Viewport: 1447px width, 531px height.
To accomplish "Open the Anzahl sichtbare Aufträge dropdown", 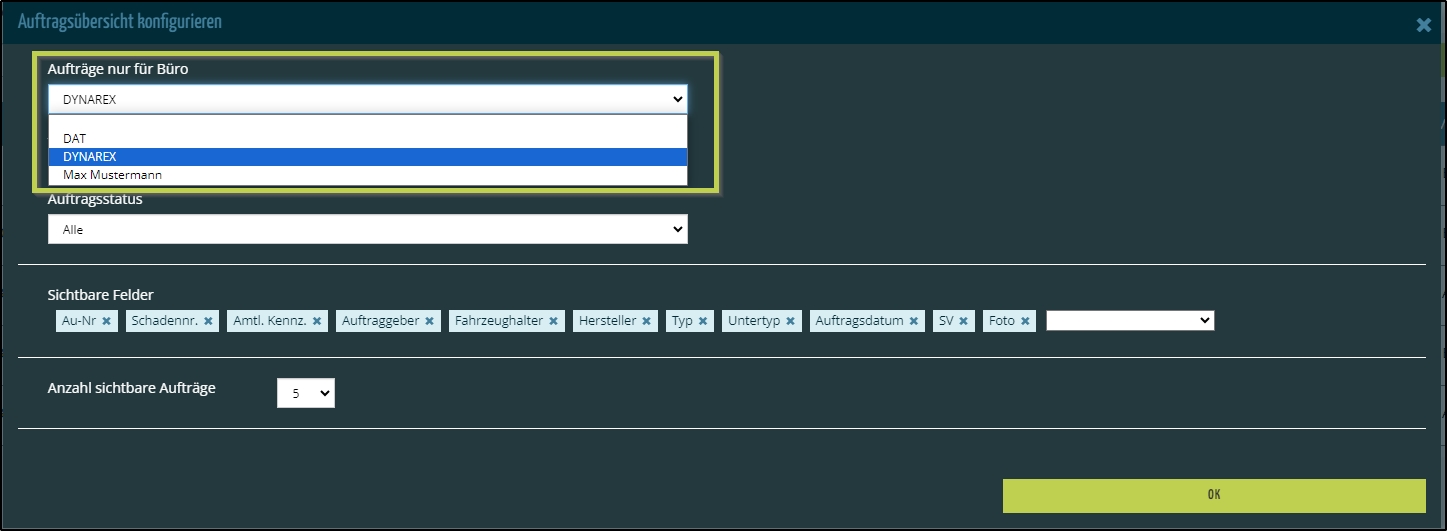I will point(306,393).
